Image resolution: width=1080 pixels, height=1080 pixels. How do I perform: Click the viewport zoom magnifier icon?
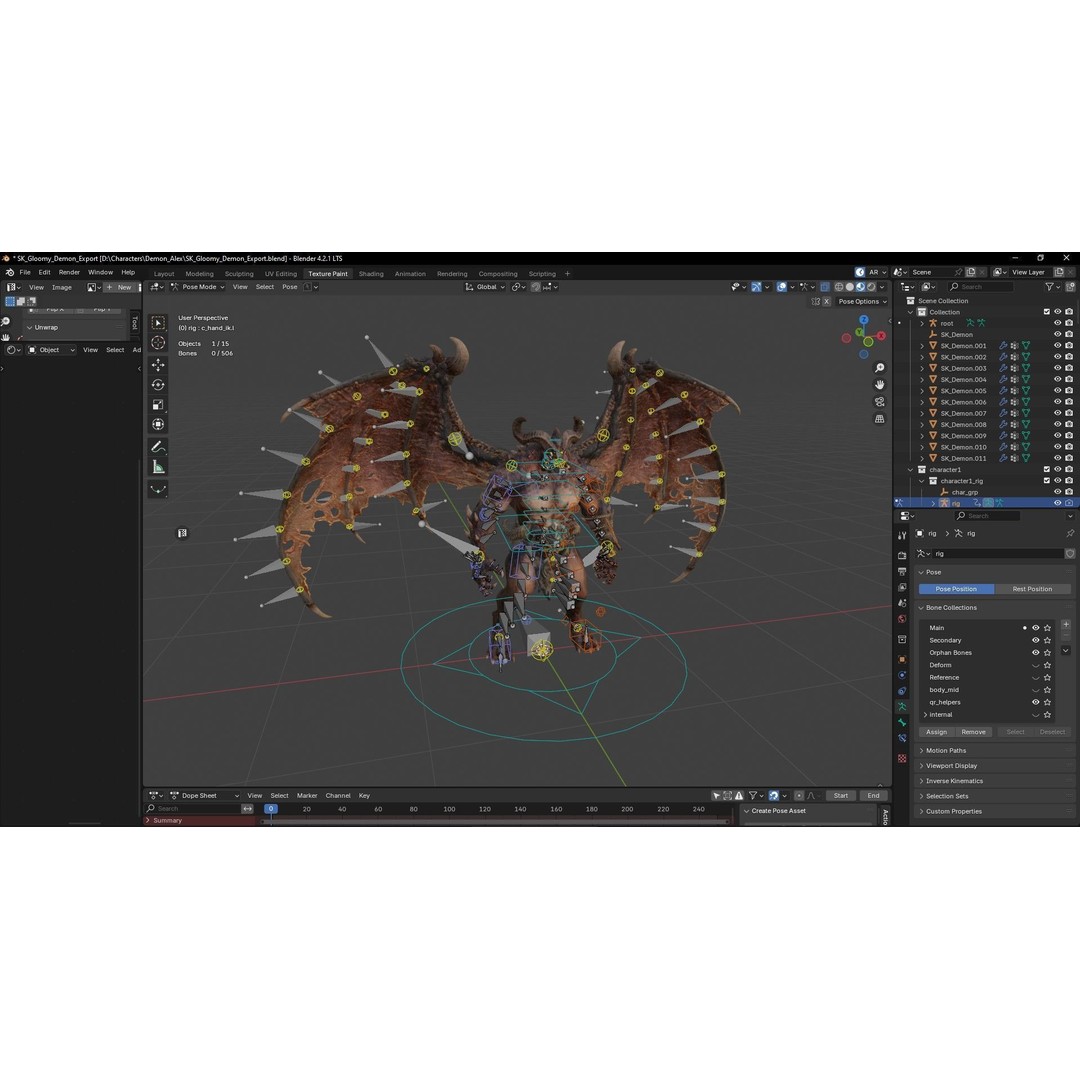click(880, 368)
